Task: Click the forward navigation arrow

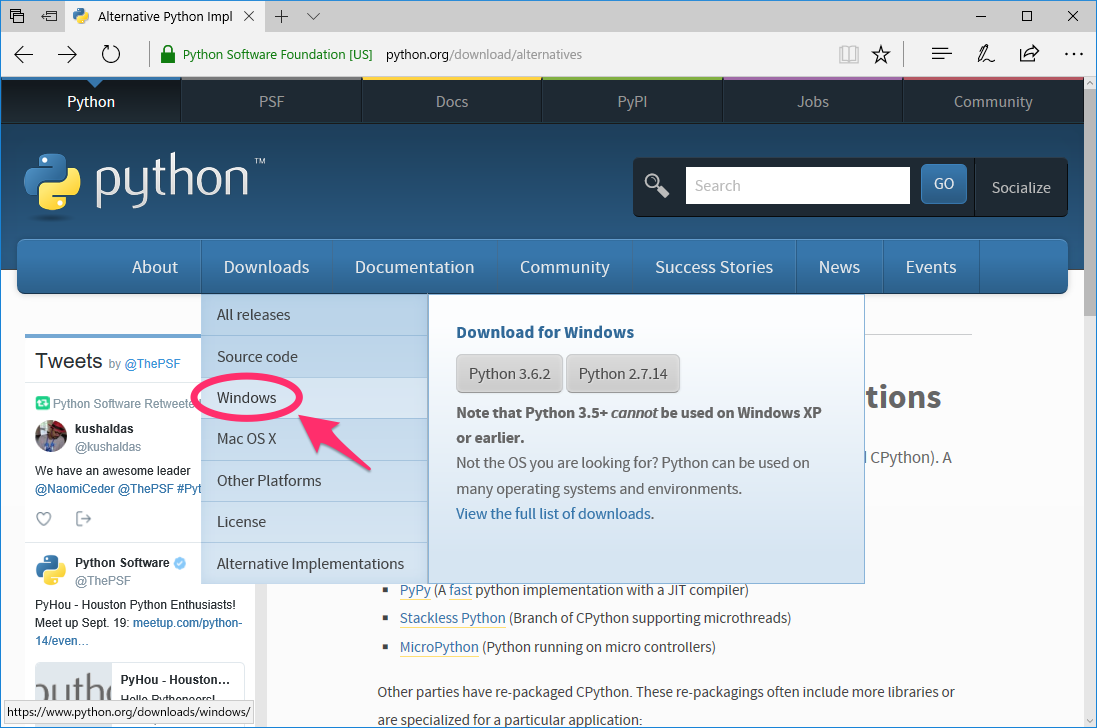Action: coord(67,54)
